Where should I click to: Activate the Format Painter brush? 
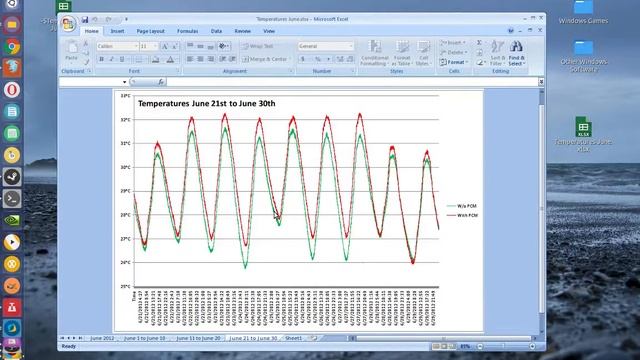86,62
